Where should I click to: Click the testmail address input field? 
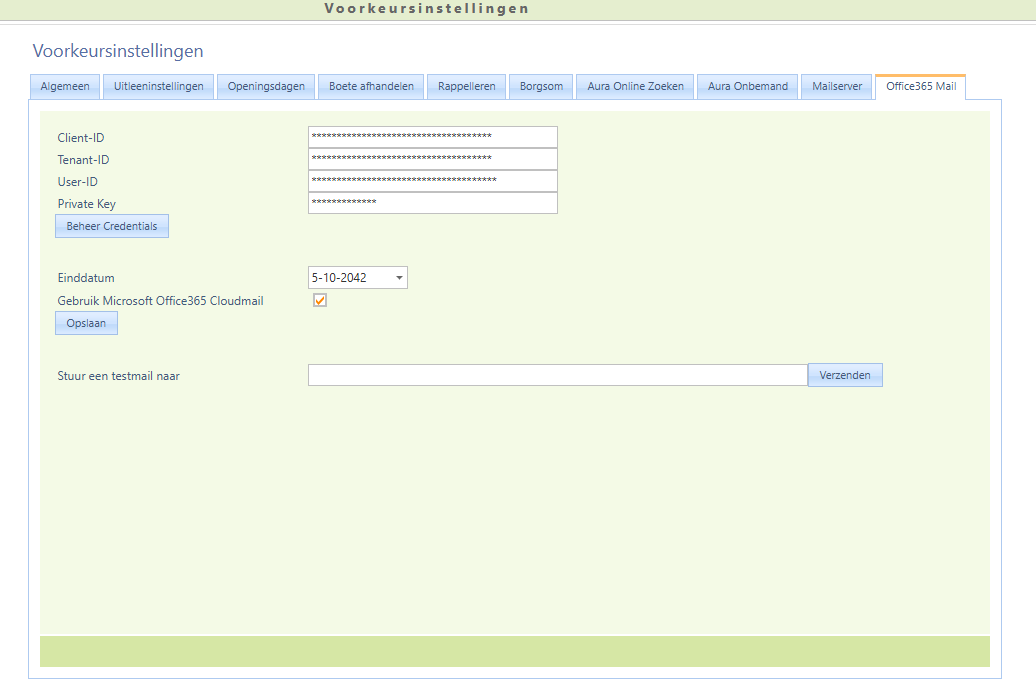557,375
